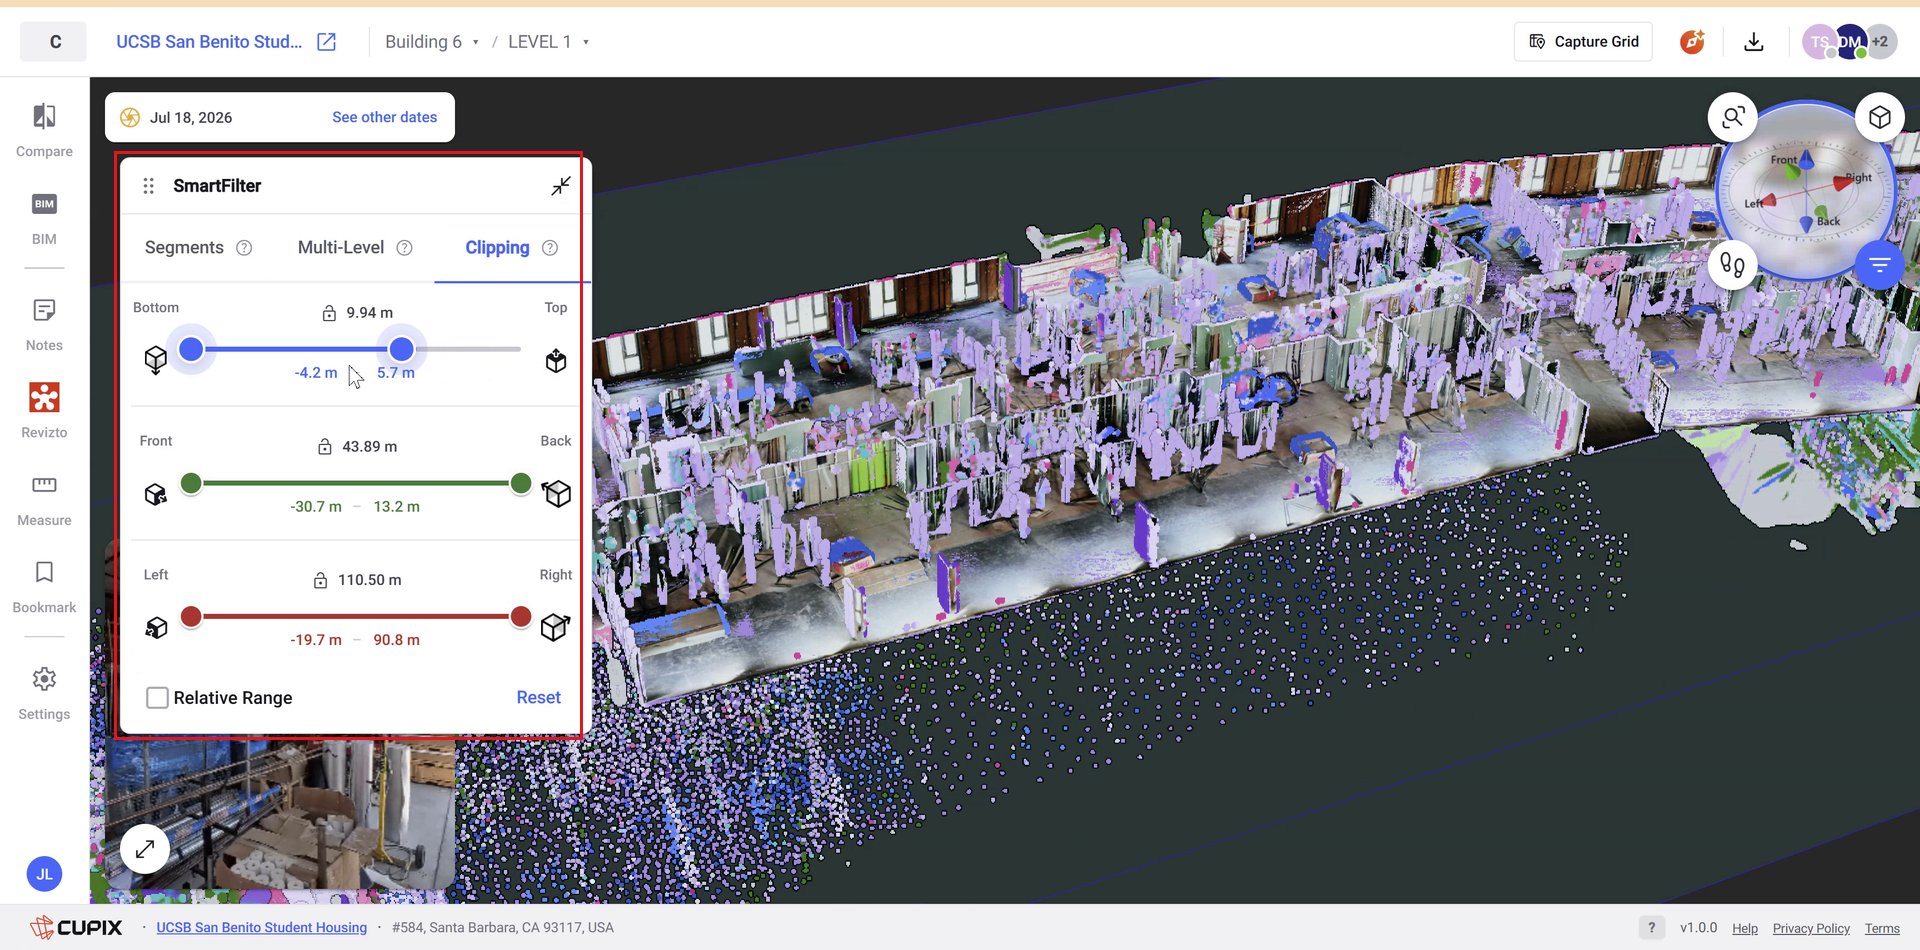Click the blue Bottom slider handle

(191, 349)
